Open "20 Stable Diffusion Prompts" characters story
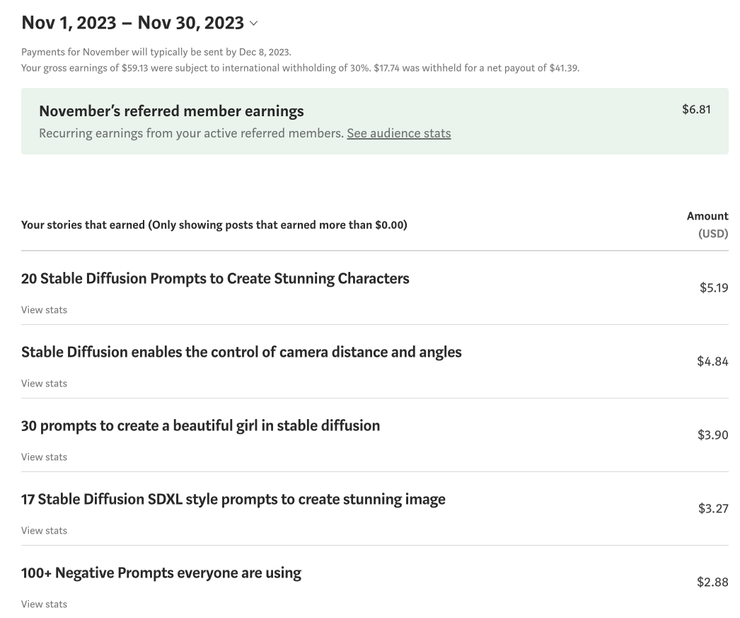 click(x=215, y=278)
